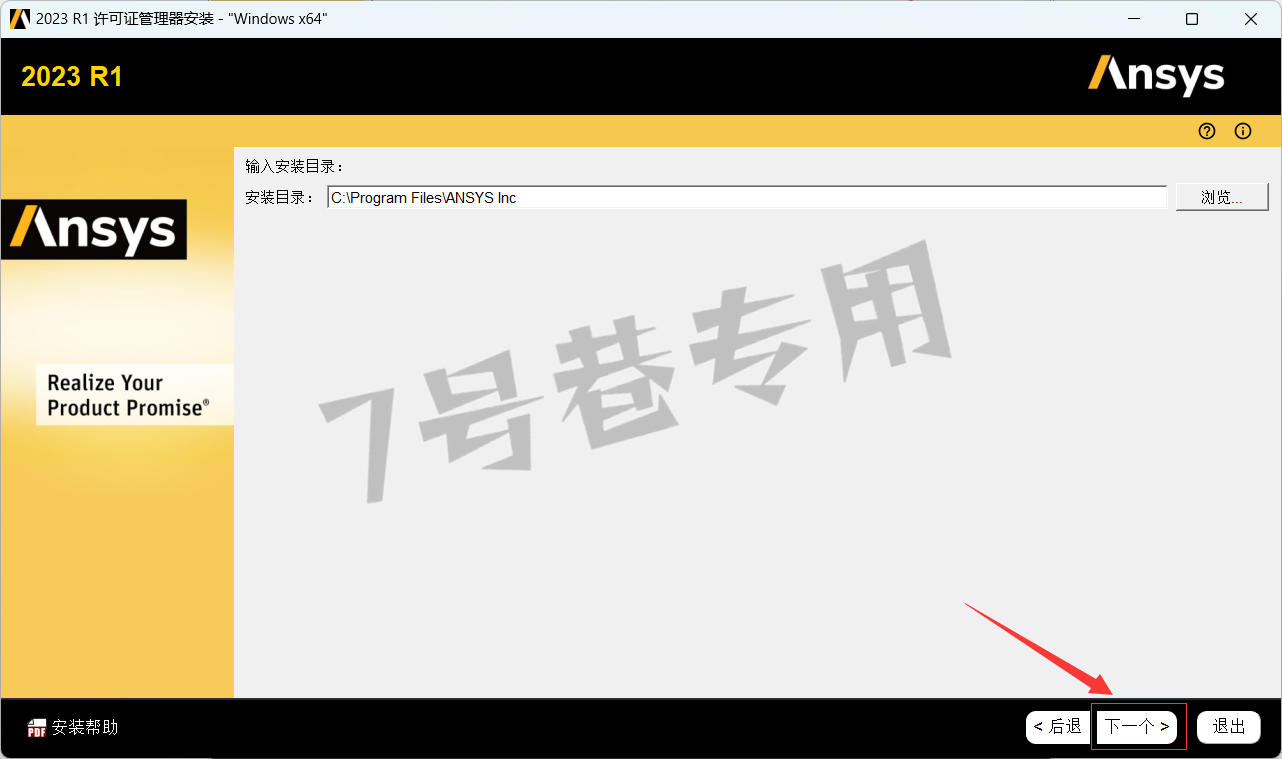Open the info circle icon
Image resolution: width=1282 pixels, height=759 pixels.
1243,131
